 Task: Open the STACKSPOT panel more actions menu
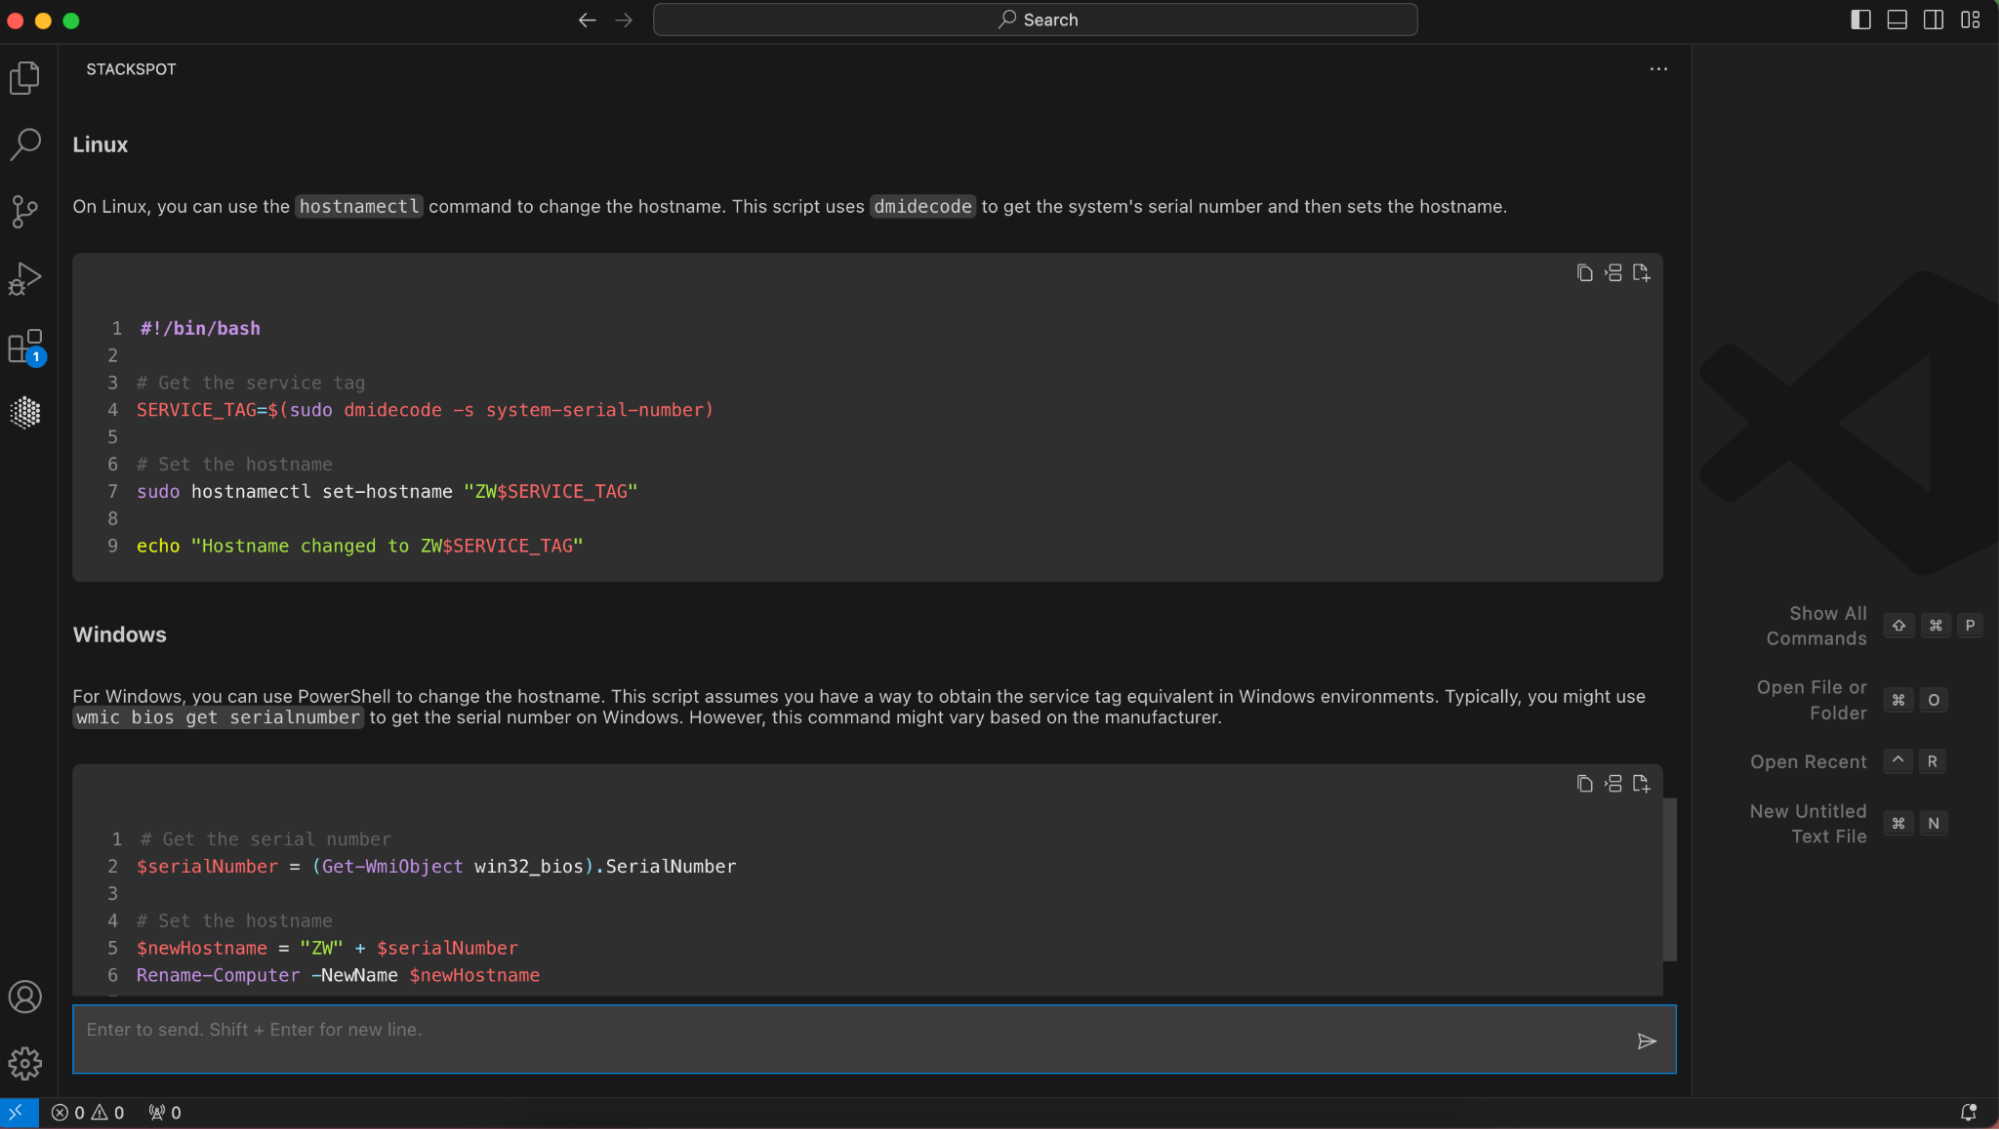(1658, 69)
